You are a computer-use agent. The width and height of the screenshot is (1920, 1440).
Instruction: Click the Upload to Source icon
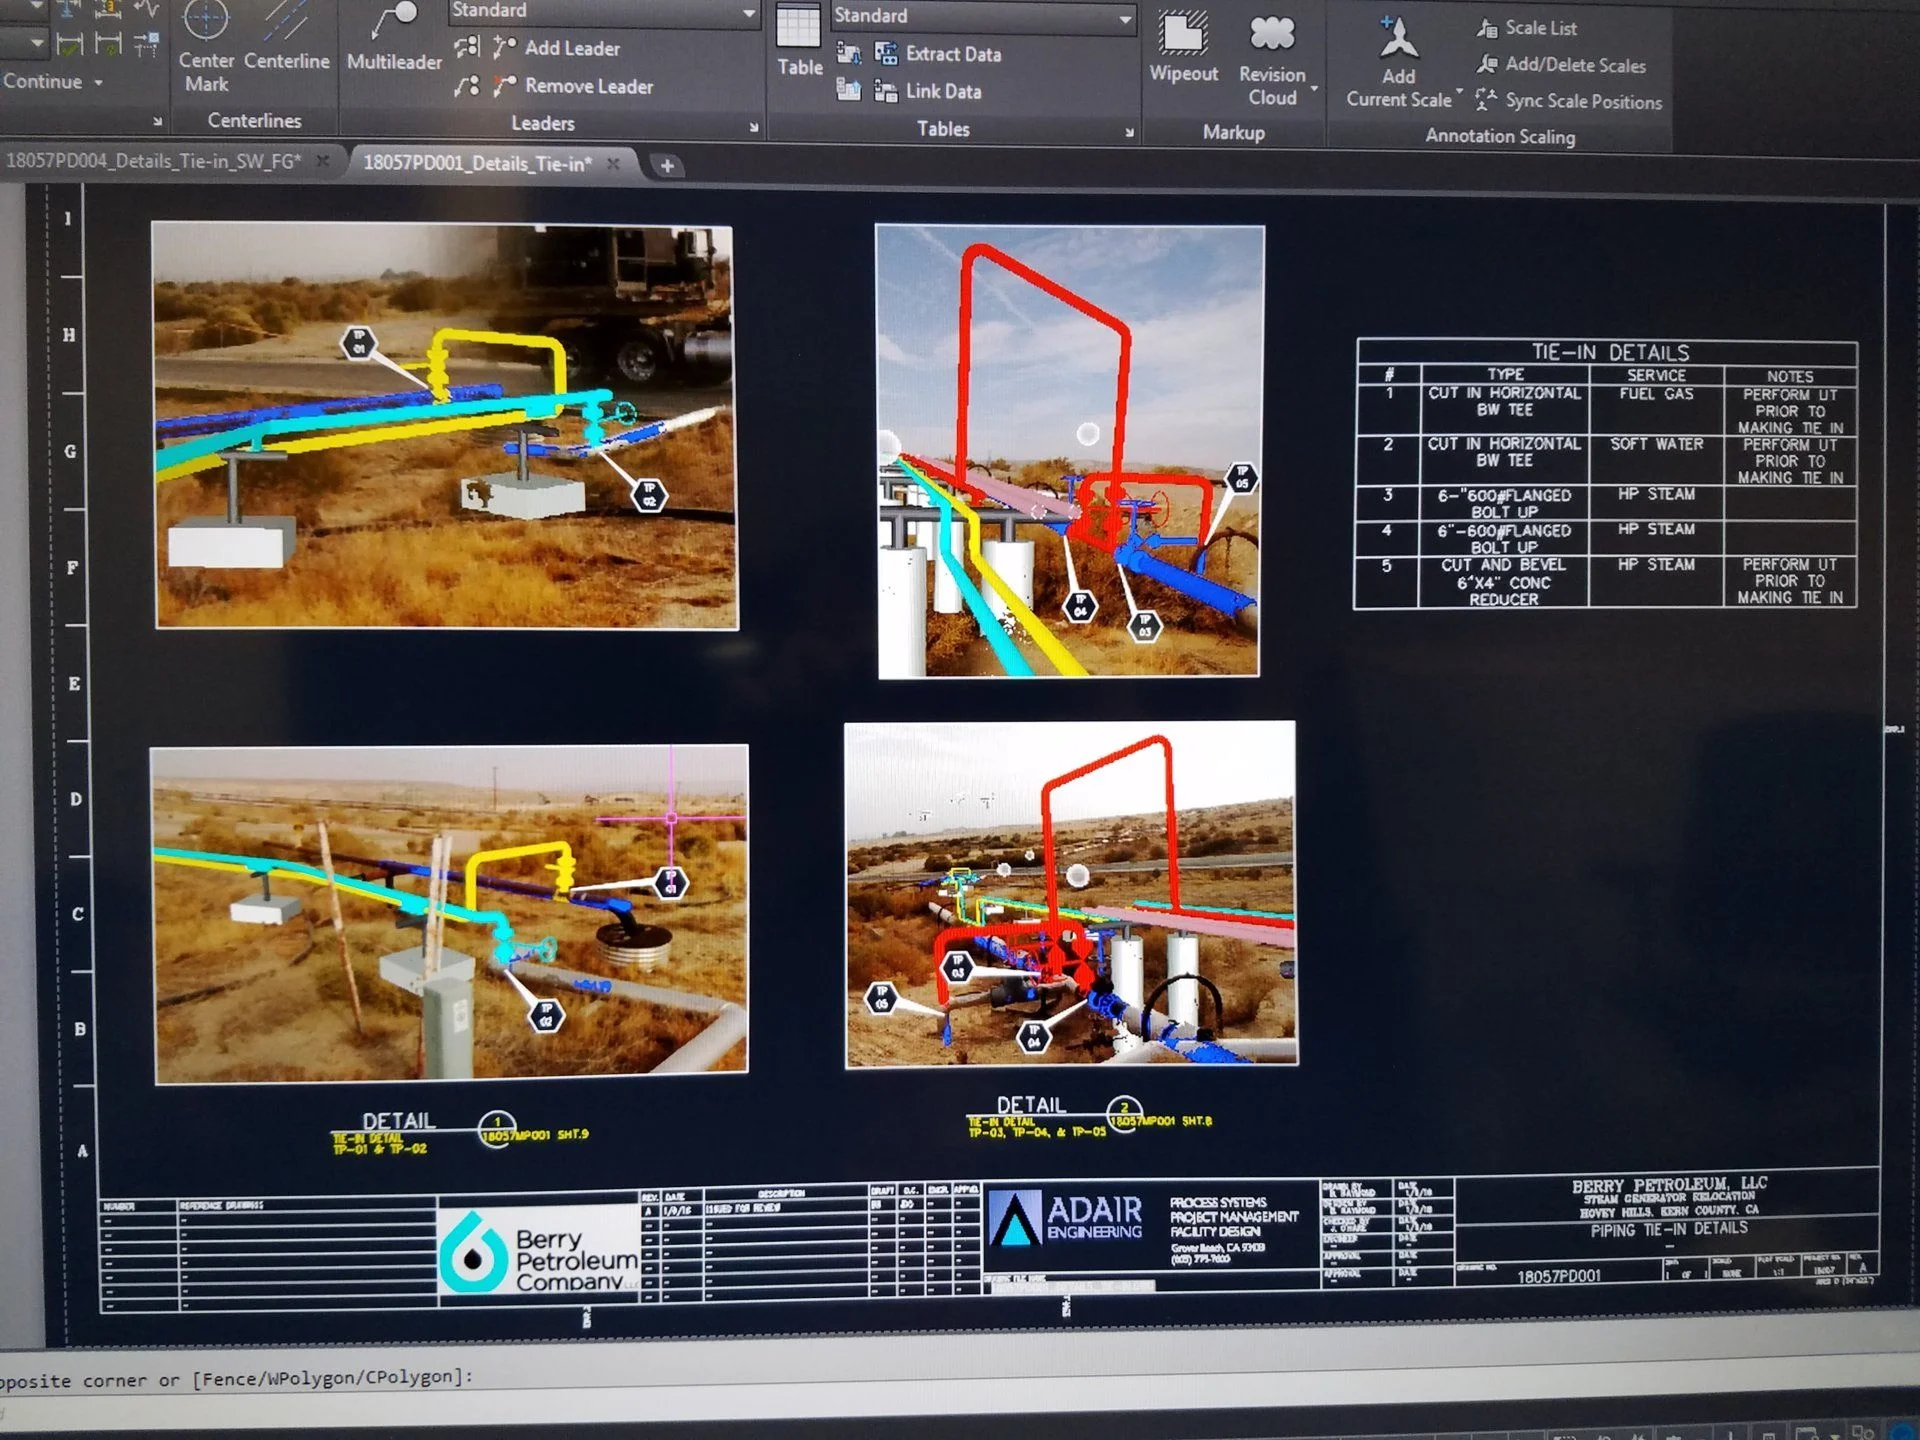(849, 91)
